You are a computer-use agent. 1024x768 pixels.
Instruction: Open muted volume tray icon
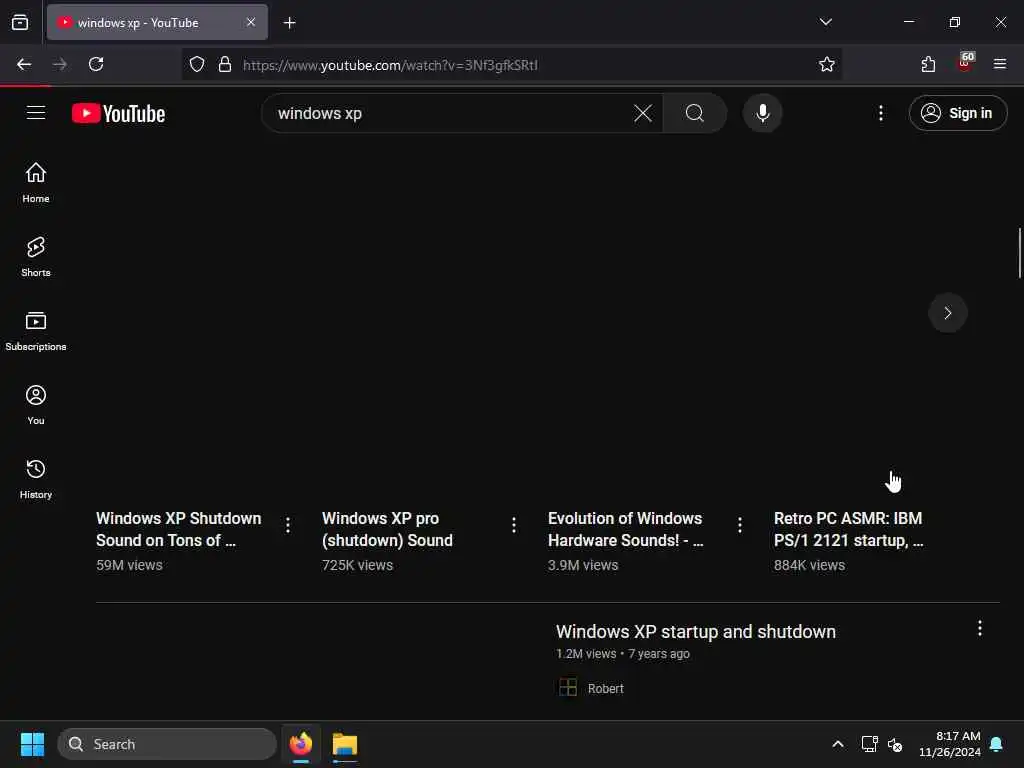pyautogui.click(x=895, y=744)
